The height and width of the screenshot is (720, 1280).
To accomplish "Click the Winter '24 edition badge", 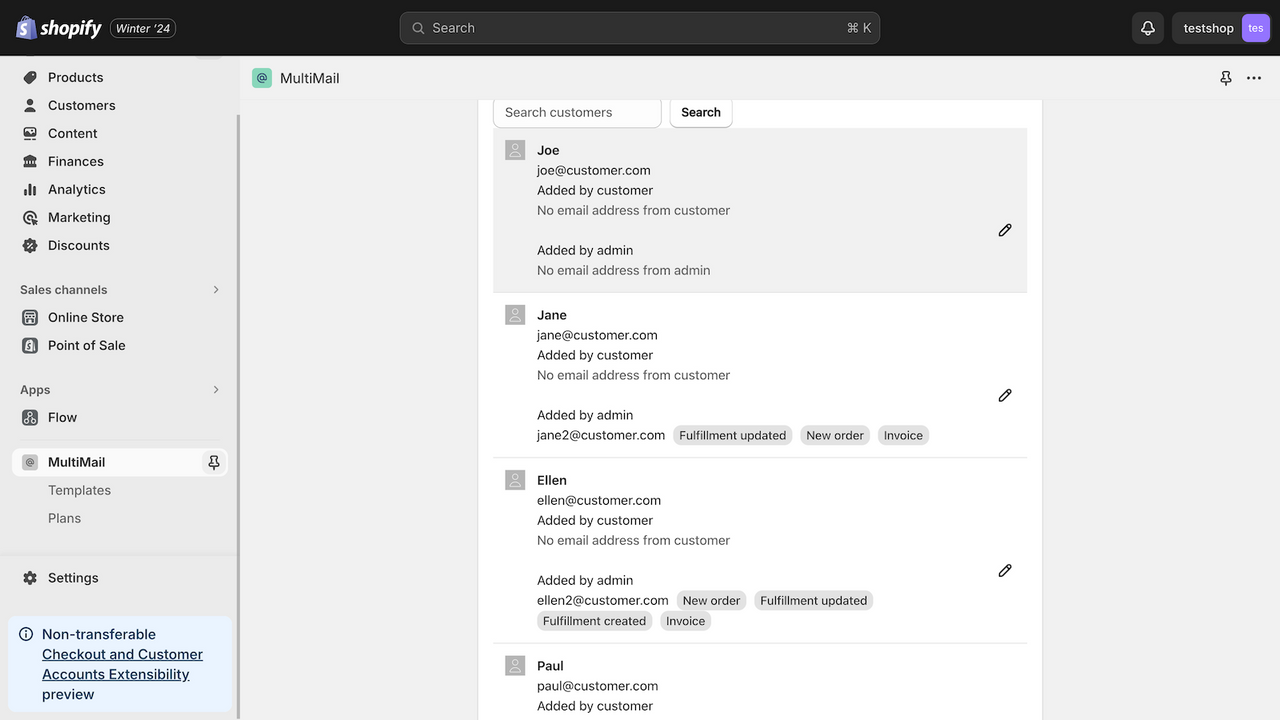I will [143, 28].
